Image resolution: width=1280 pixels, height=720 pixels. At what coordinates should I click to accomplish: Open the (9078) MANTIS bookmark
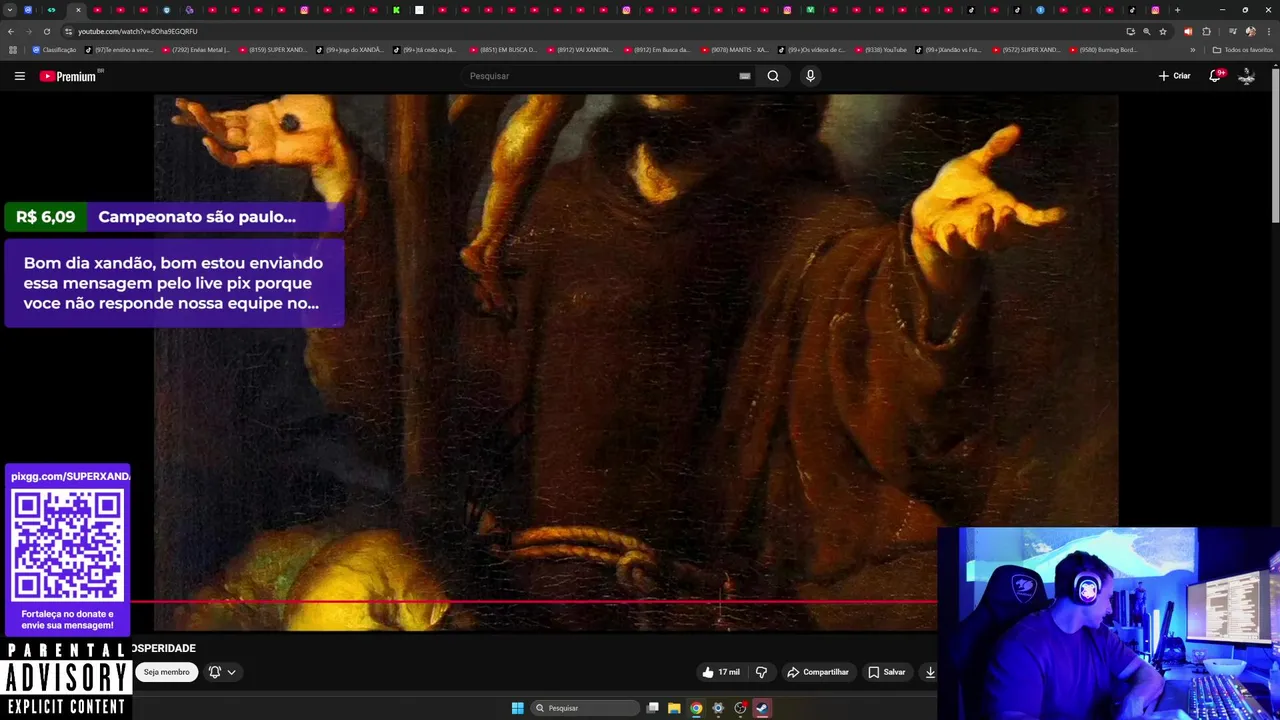pyautogui.click(x=735, y=50)
